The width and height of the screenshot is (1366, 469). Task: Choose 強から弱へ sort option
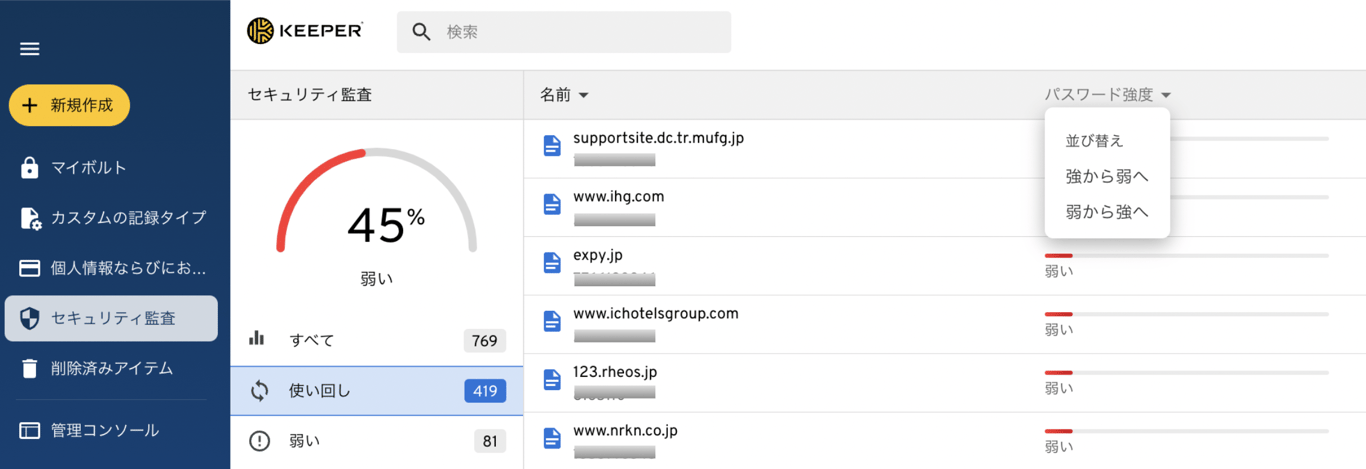coord(1107,176)
